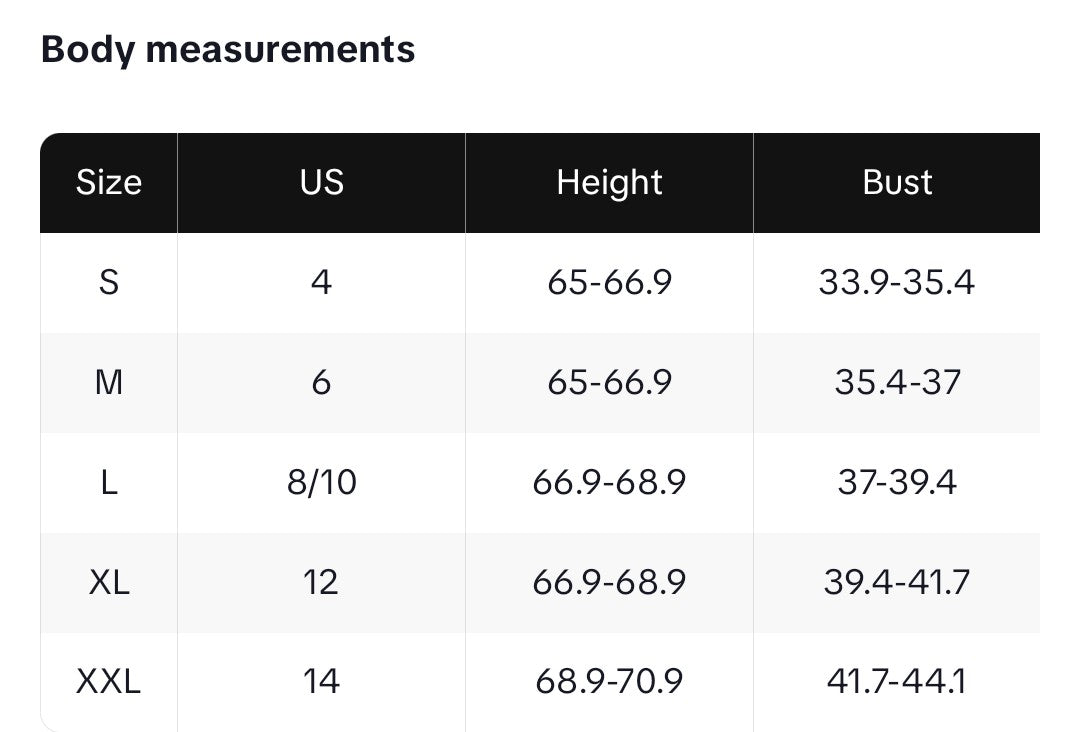Click US size 4 cell

click(321, 283)
